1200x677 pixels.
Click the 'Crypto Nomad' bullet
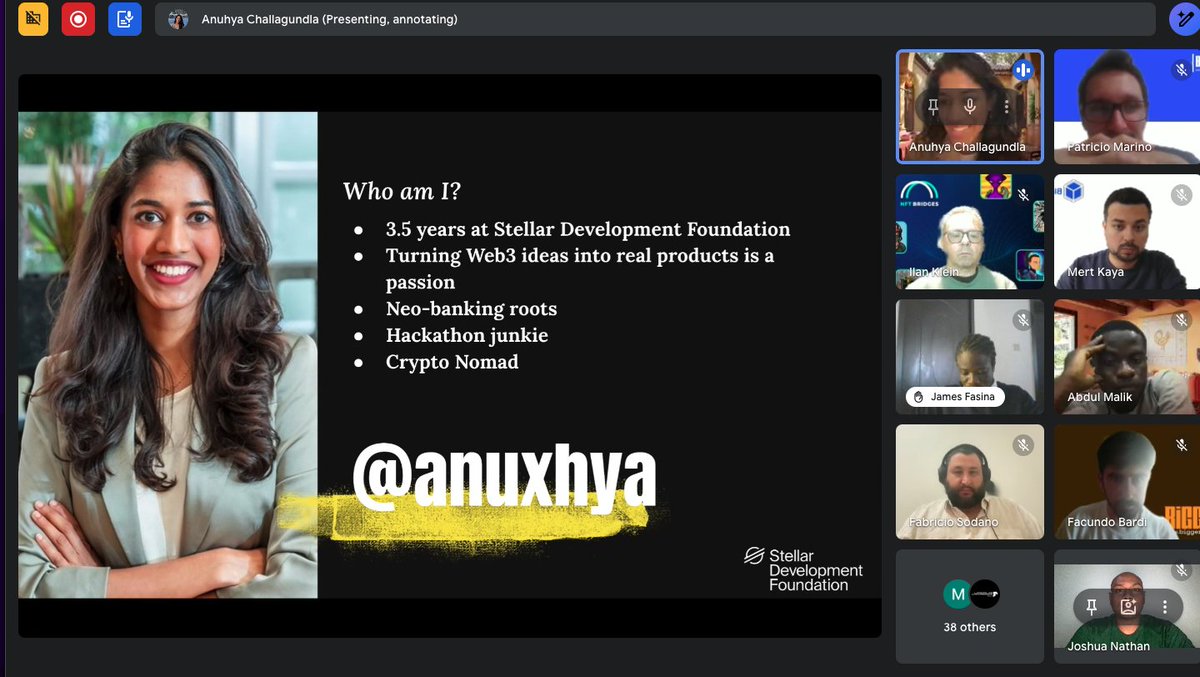(452, 362)
